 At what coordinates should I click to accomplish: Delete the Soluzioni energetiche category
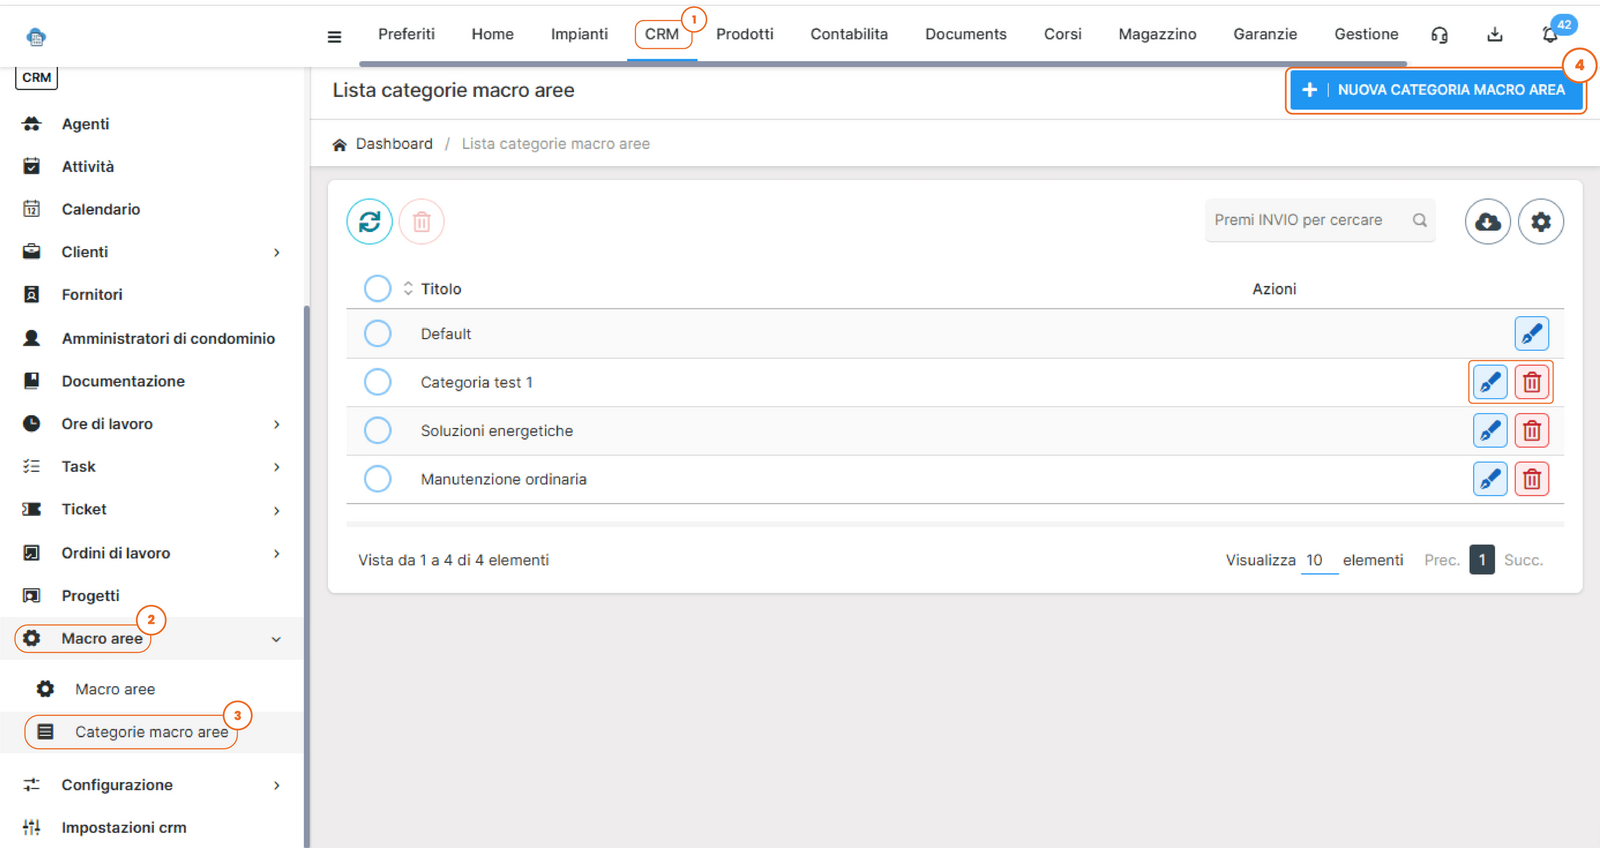[x=1531, y=431]
